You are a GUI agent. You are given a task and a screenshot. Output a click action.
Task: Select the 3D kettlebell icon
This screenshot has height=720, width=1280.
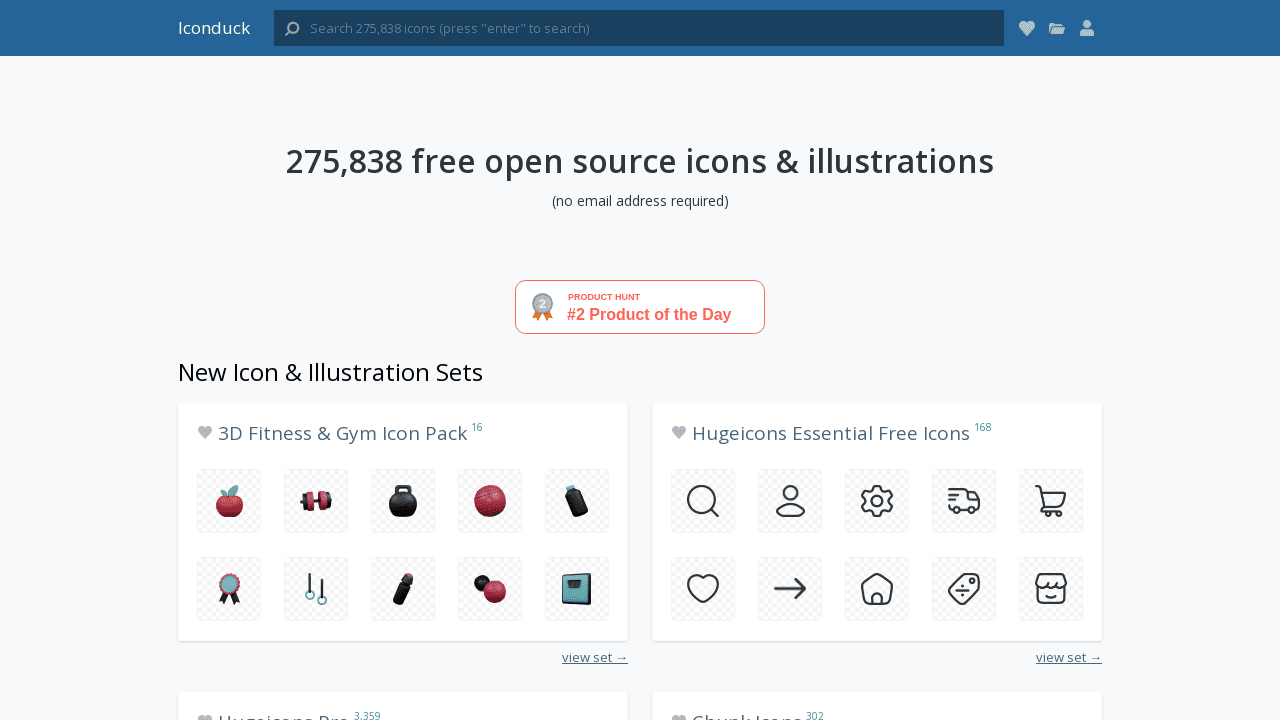(403, 501)
